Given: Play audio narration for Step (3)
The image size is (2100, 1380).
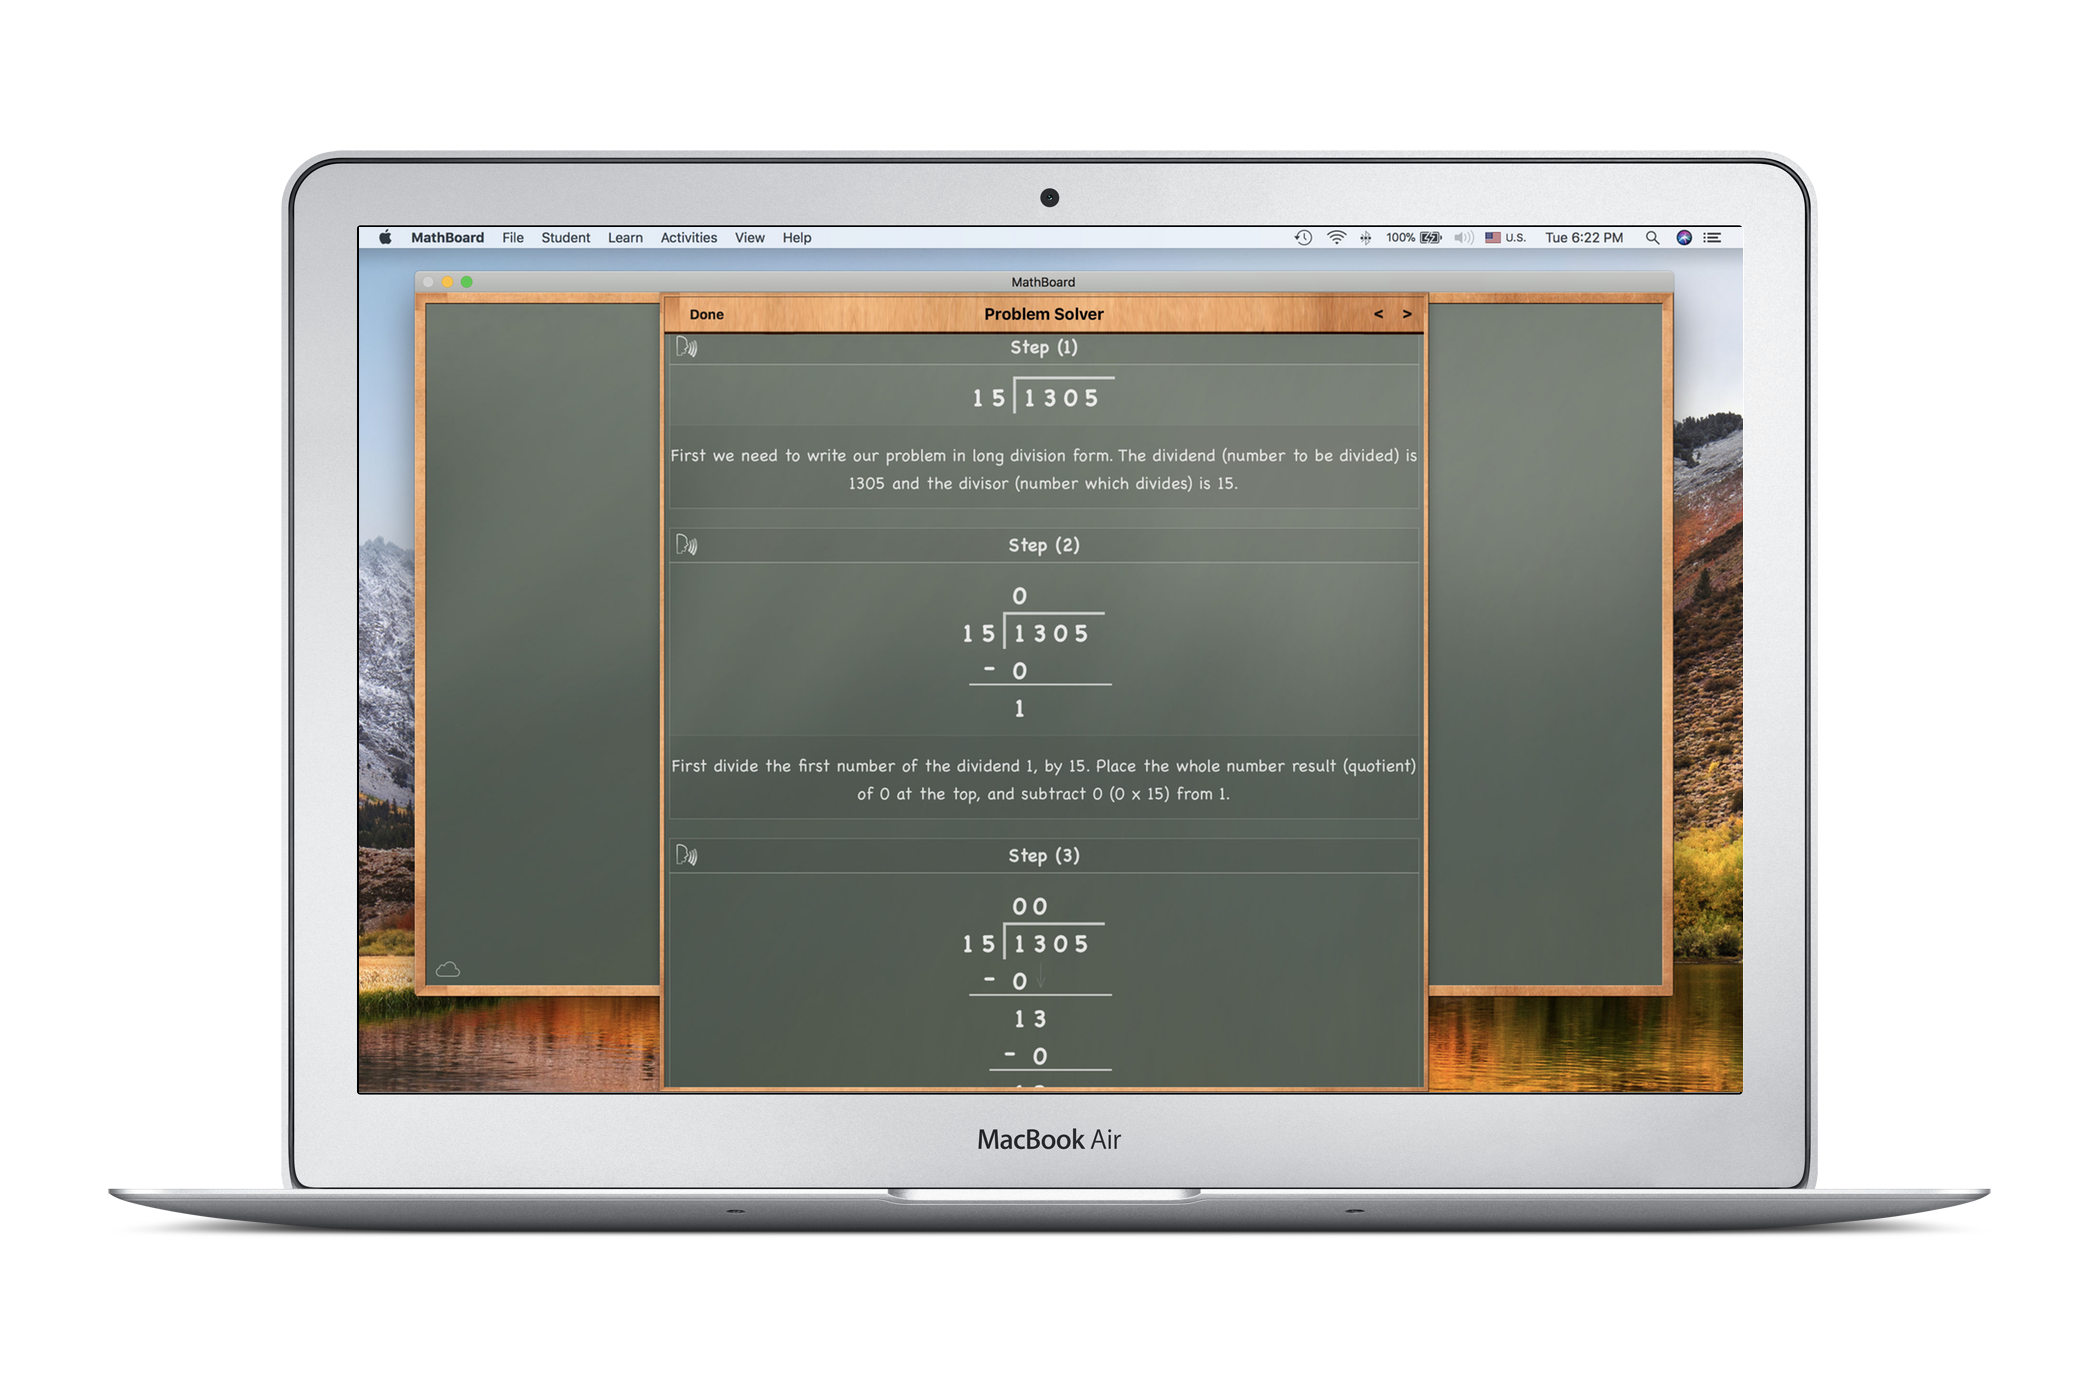Looking at the screenshot, I should click(686, 855).
